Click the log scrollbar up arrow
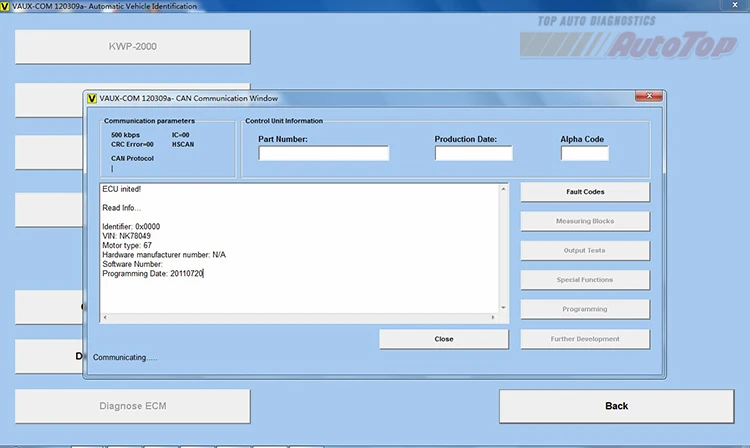 coord(503,189)
